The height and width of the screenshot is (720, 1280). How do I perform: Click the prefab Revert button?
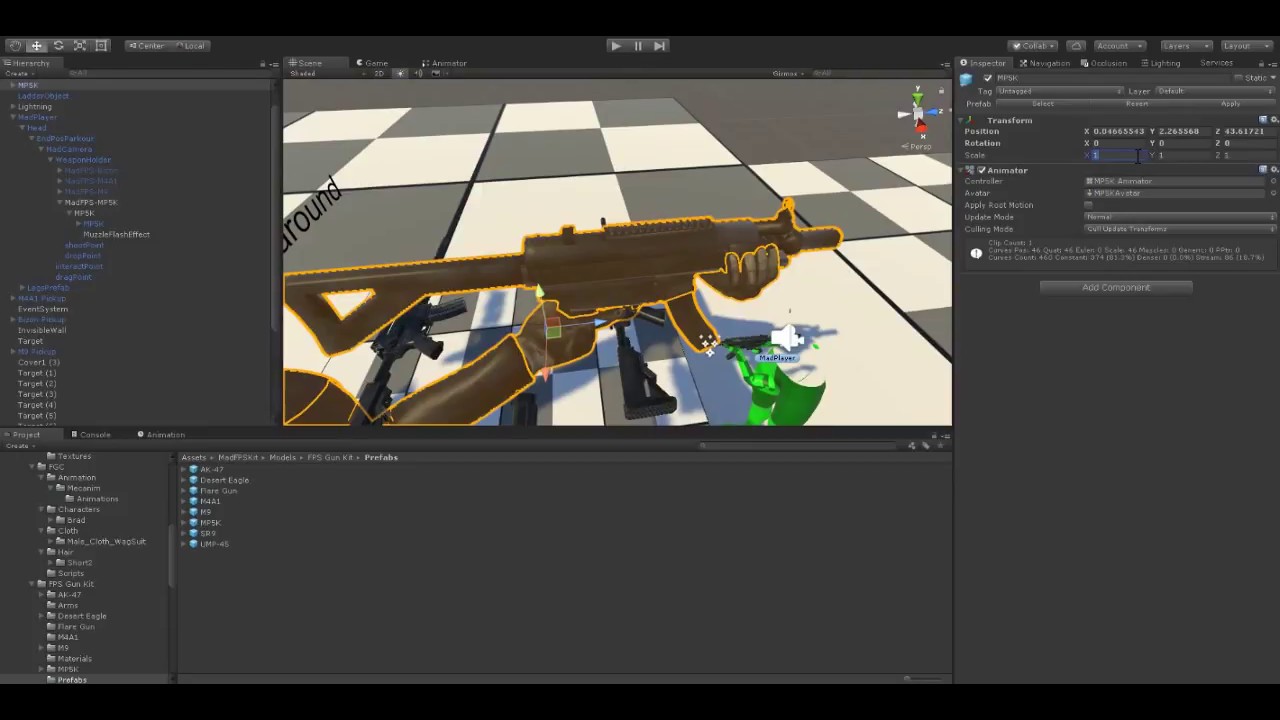tap(1137, 104)
